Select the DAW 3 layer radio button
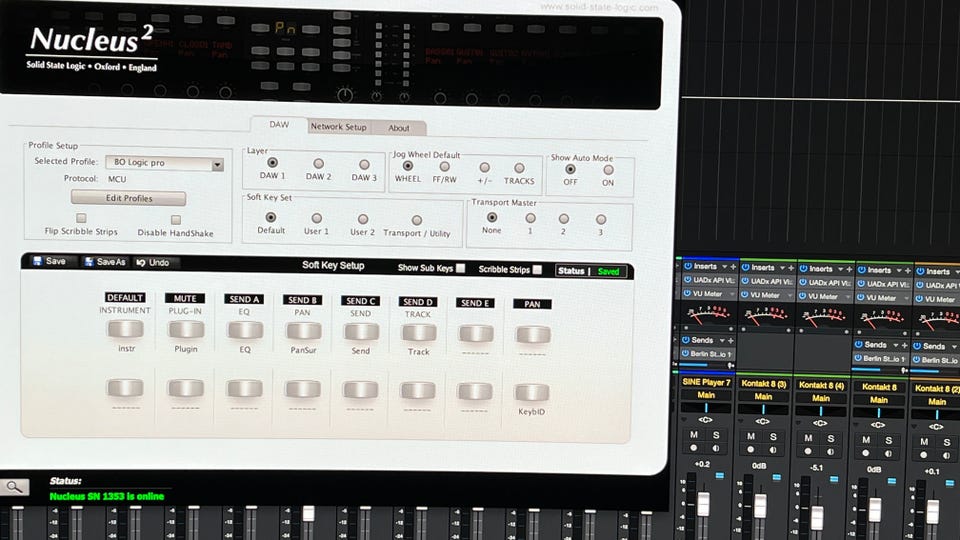 click(364, 165)
